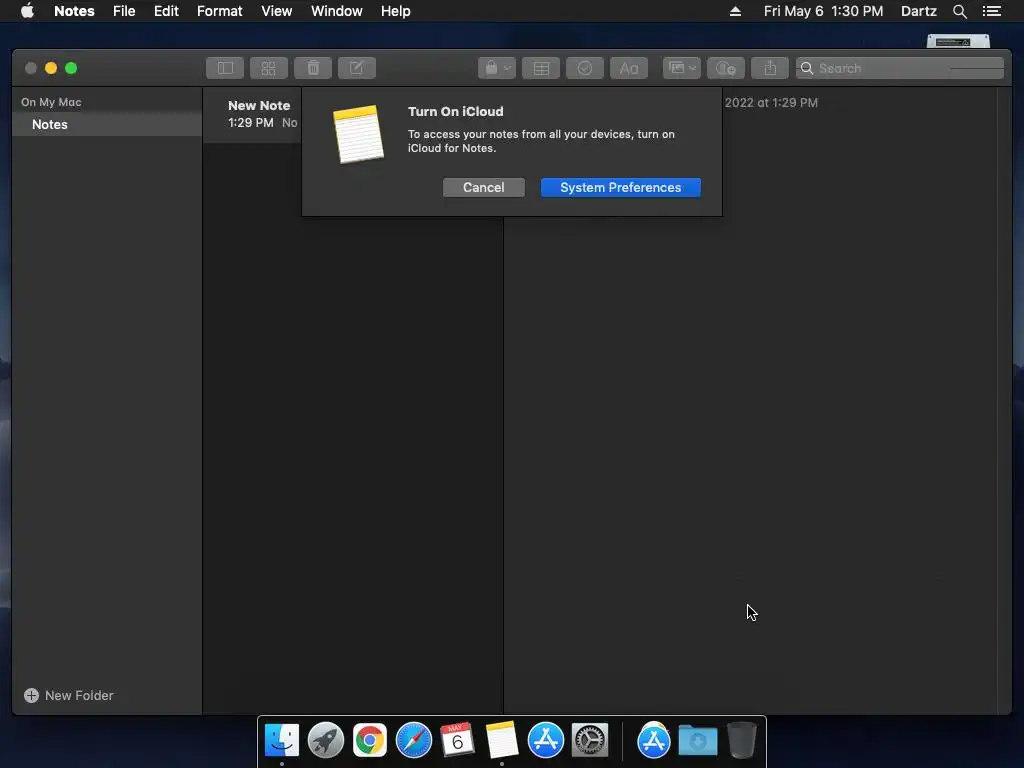The image size is (1024, 768).
Task: Select the New Note list entry
Action: pyautogui.click(x=252, y=114)
